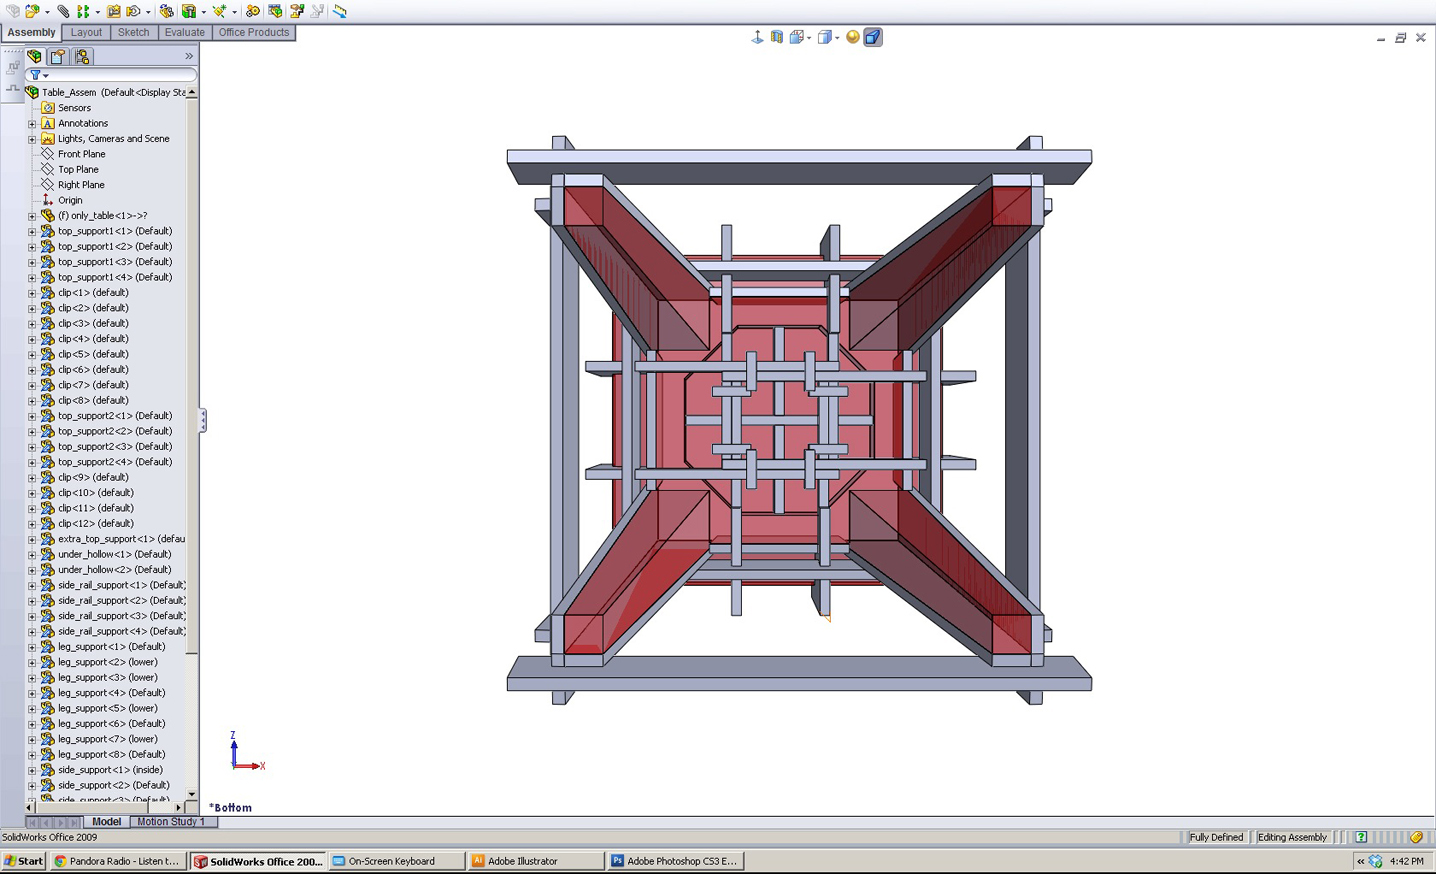Click the Move Component icon
This screenshot has height=874, width=1436.
pyautogui.click(x=133, y=11)
